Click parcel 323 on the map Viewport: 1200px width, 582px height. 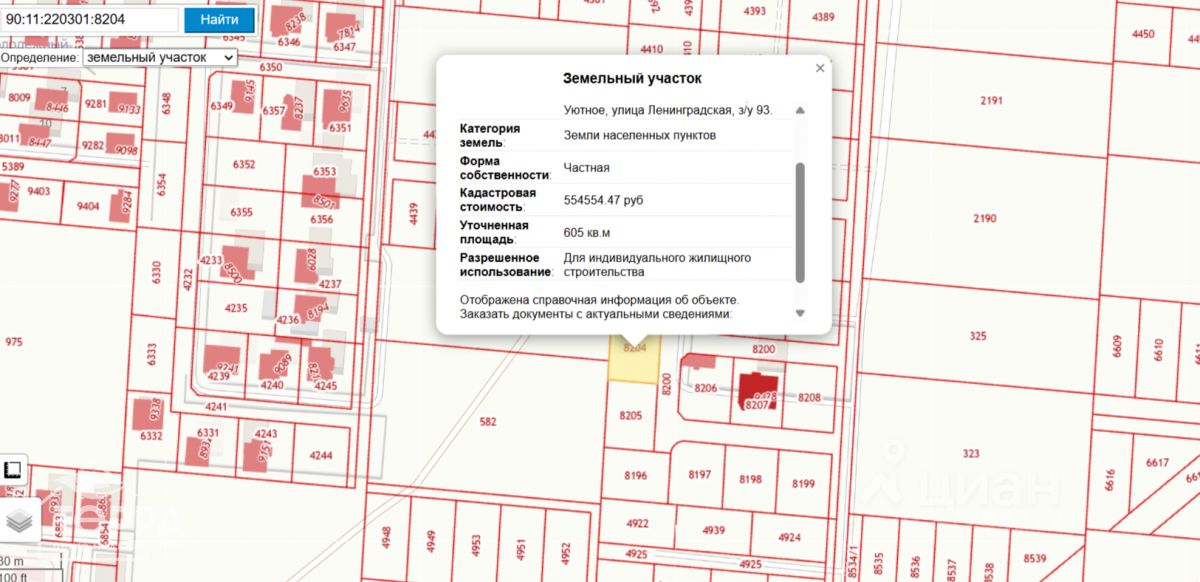click(971, 453)
